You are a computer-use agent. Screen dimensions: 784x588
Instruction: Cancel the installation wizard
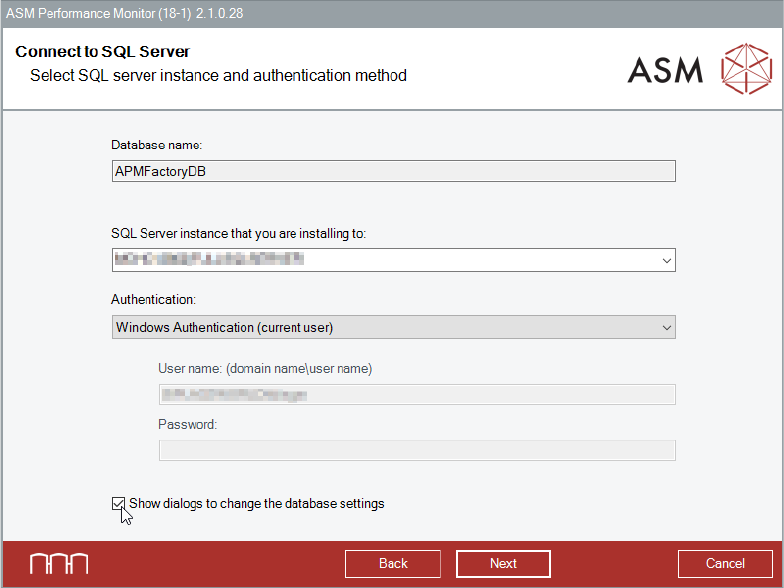(725, 564)
